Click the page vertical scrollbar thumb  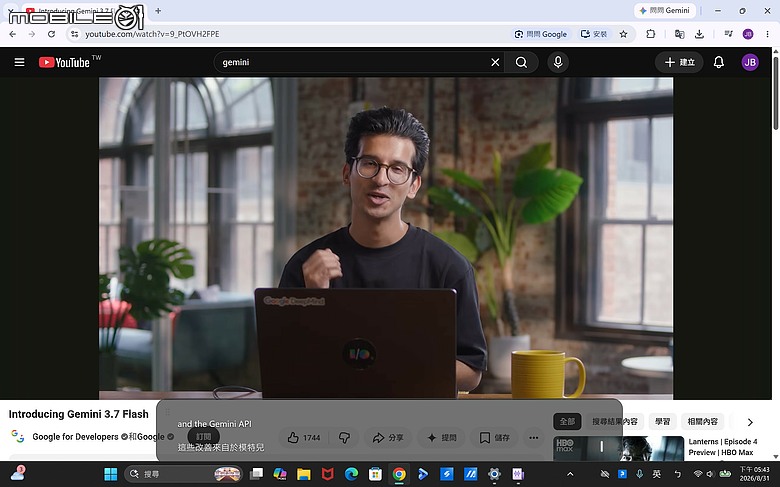[x=776, y=92]
